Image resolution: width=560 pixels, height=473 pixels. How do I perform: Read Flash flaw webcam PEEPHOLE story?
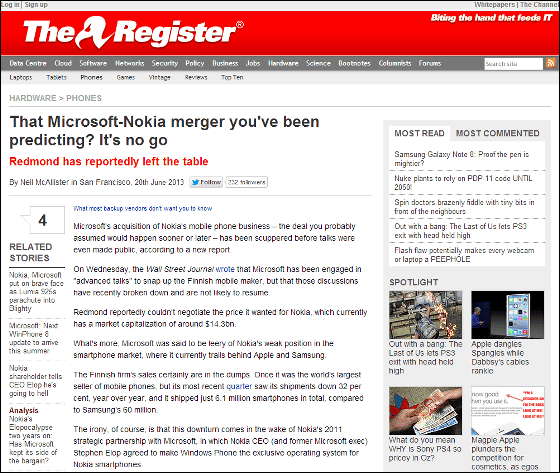pos(464,254)
